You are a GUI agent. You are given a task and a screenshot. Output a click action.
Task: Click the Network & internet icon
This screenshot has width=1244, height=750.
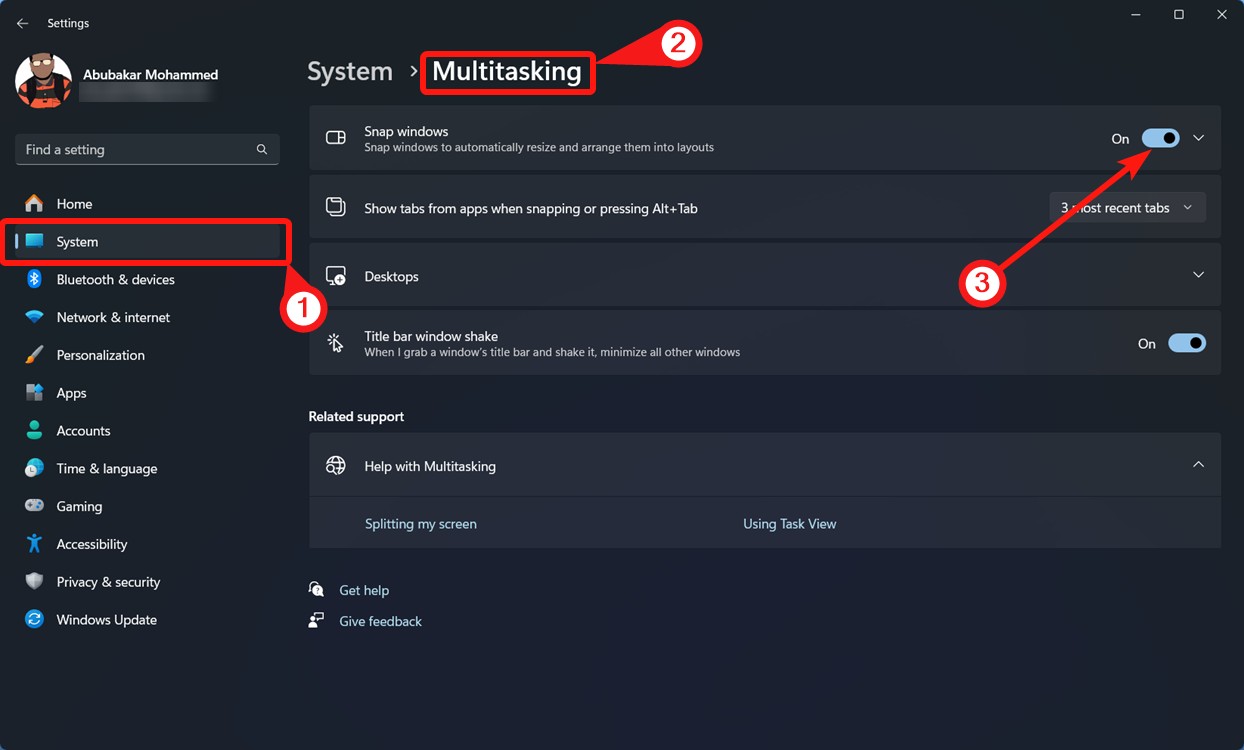(33, 317)
